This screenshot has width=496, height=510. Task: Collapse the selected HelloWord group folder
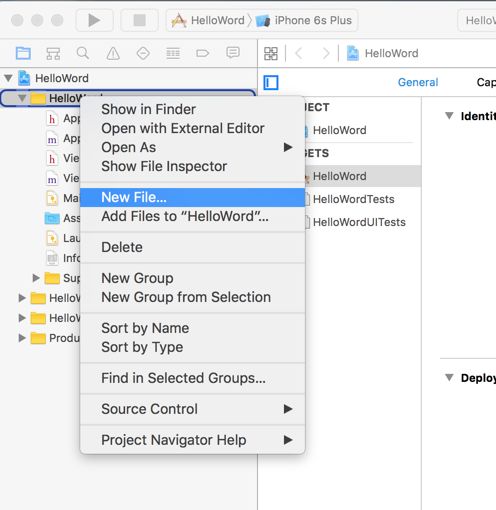pos(22,98)
